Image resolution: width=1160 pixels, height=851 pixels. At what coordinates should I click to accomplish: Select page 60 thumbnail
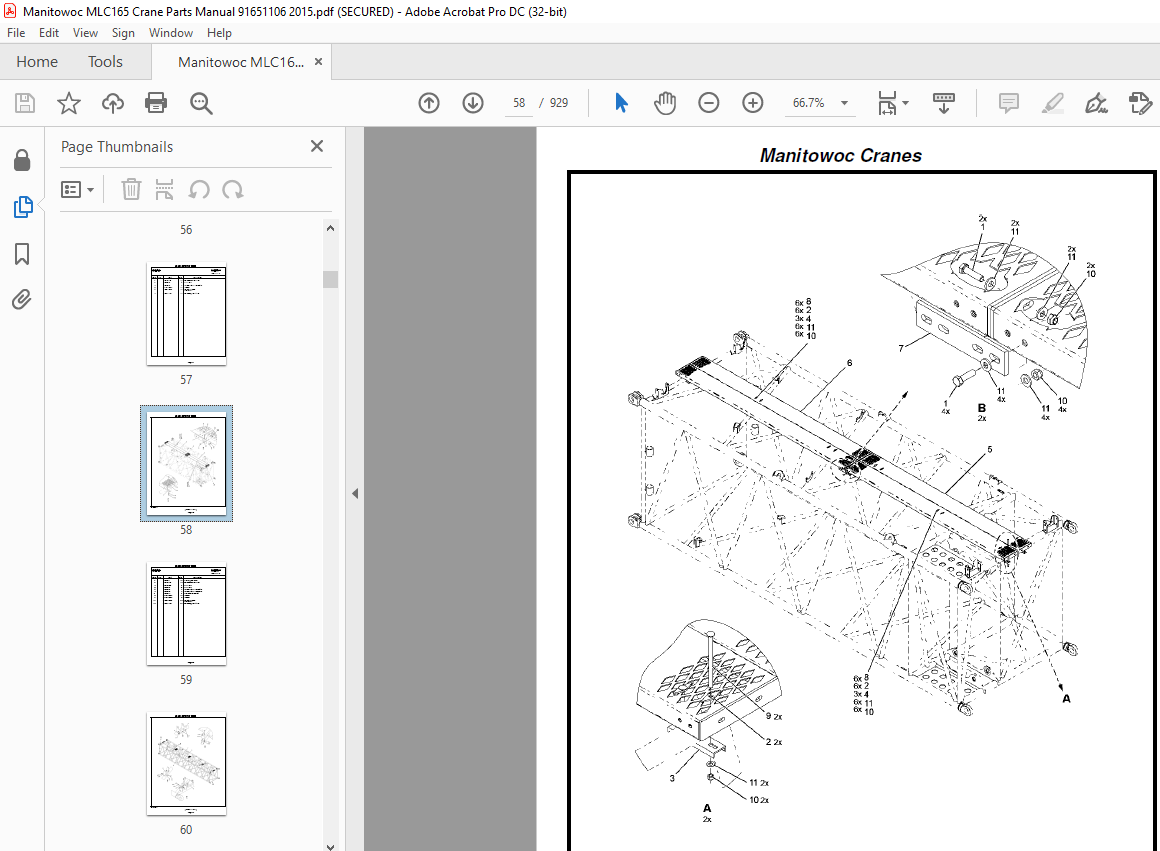click(186, 764)
